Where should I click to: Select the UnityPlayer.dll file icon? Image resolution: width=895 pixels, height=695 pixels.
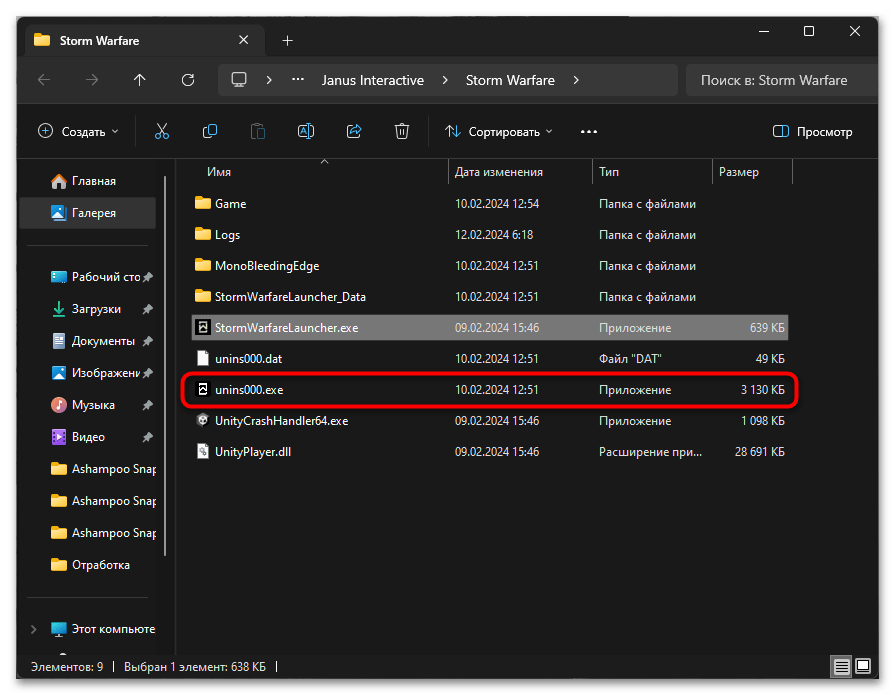pyautogui.click(x=203, y=451)
